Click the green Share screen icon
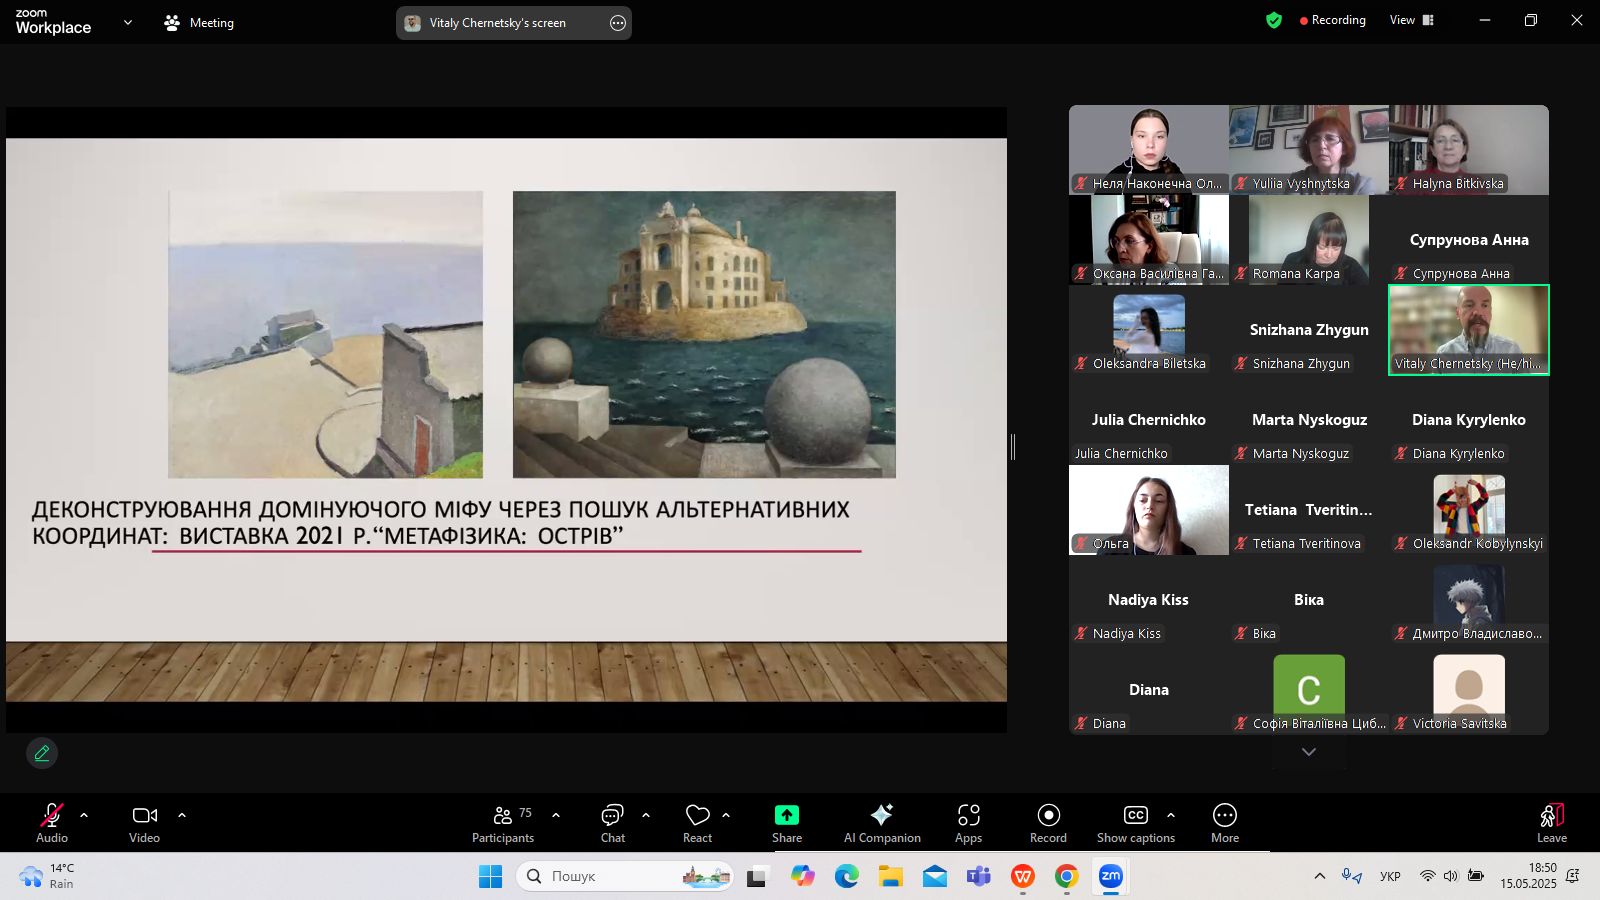This screenshot has height=900, width=1600. [x=787, y=815]
